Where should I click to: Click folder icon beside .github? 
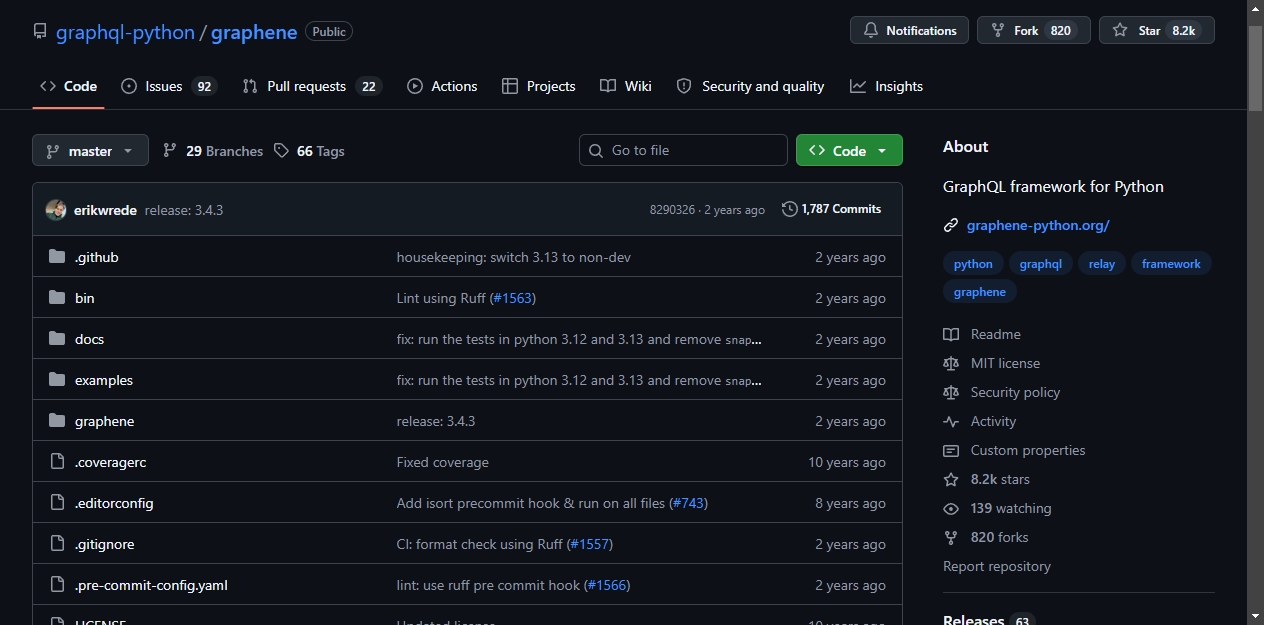coord(57,257)
